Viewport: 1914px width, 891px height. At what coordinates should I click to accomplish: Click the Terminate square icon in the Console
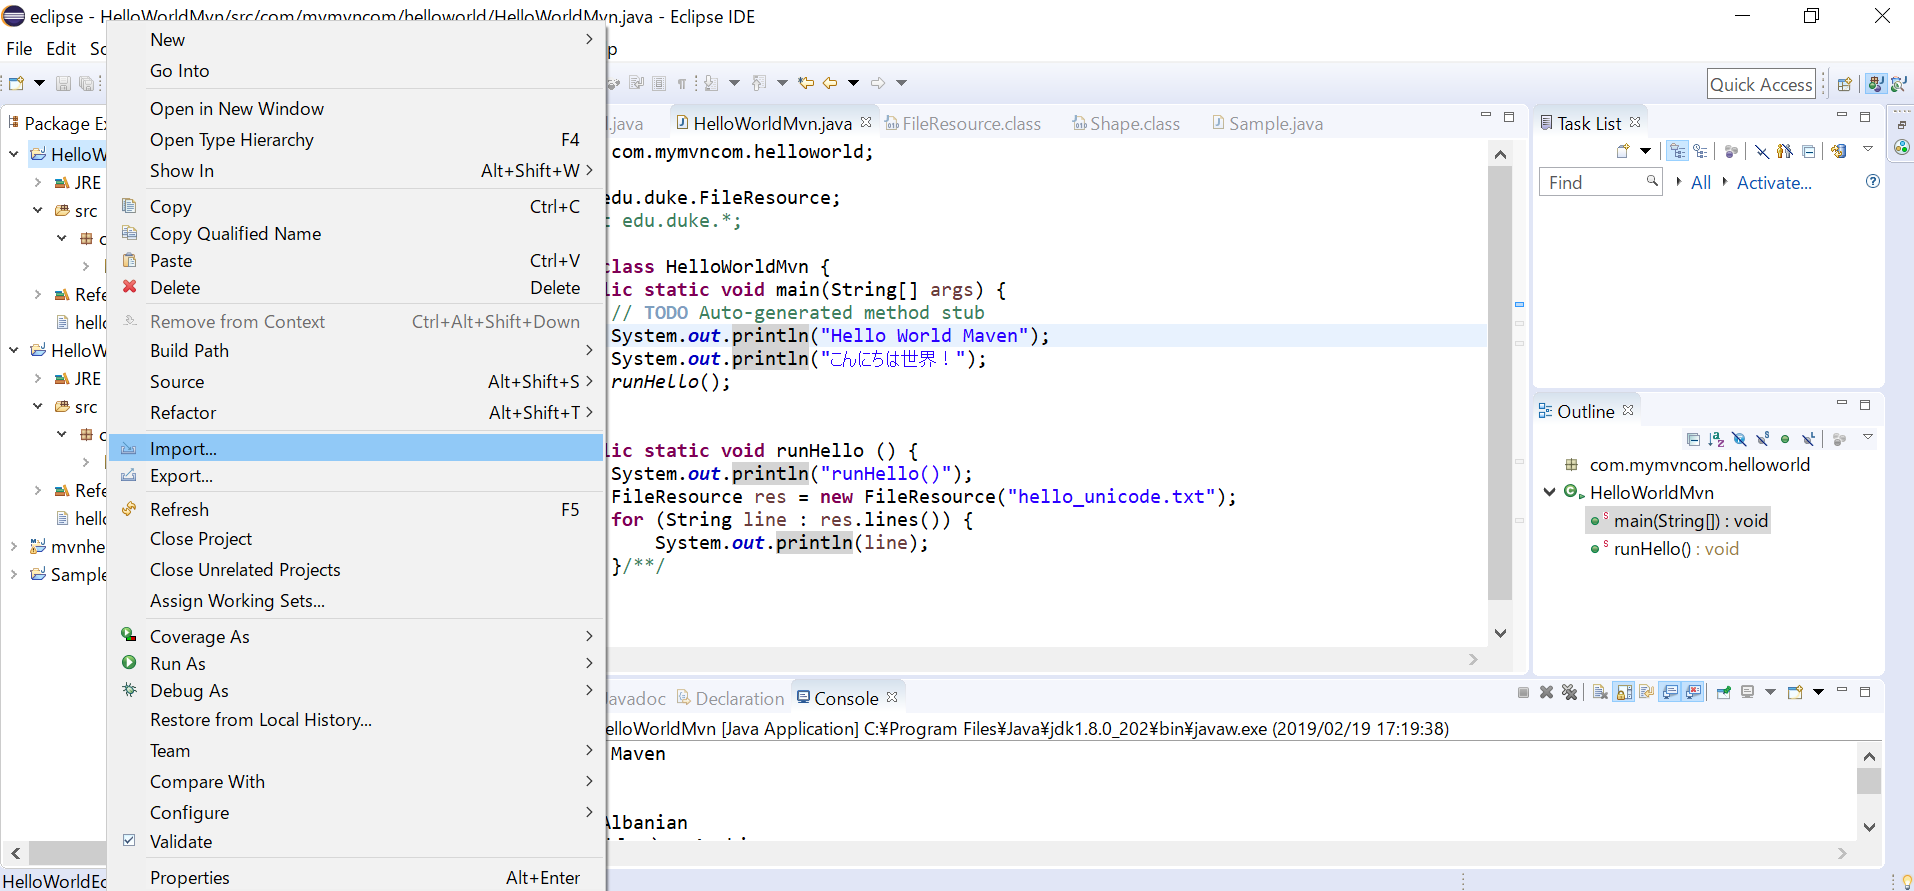coord(1523,692)
